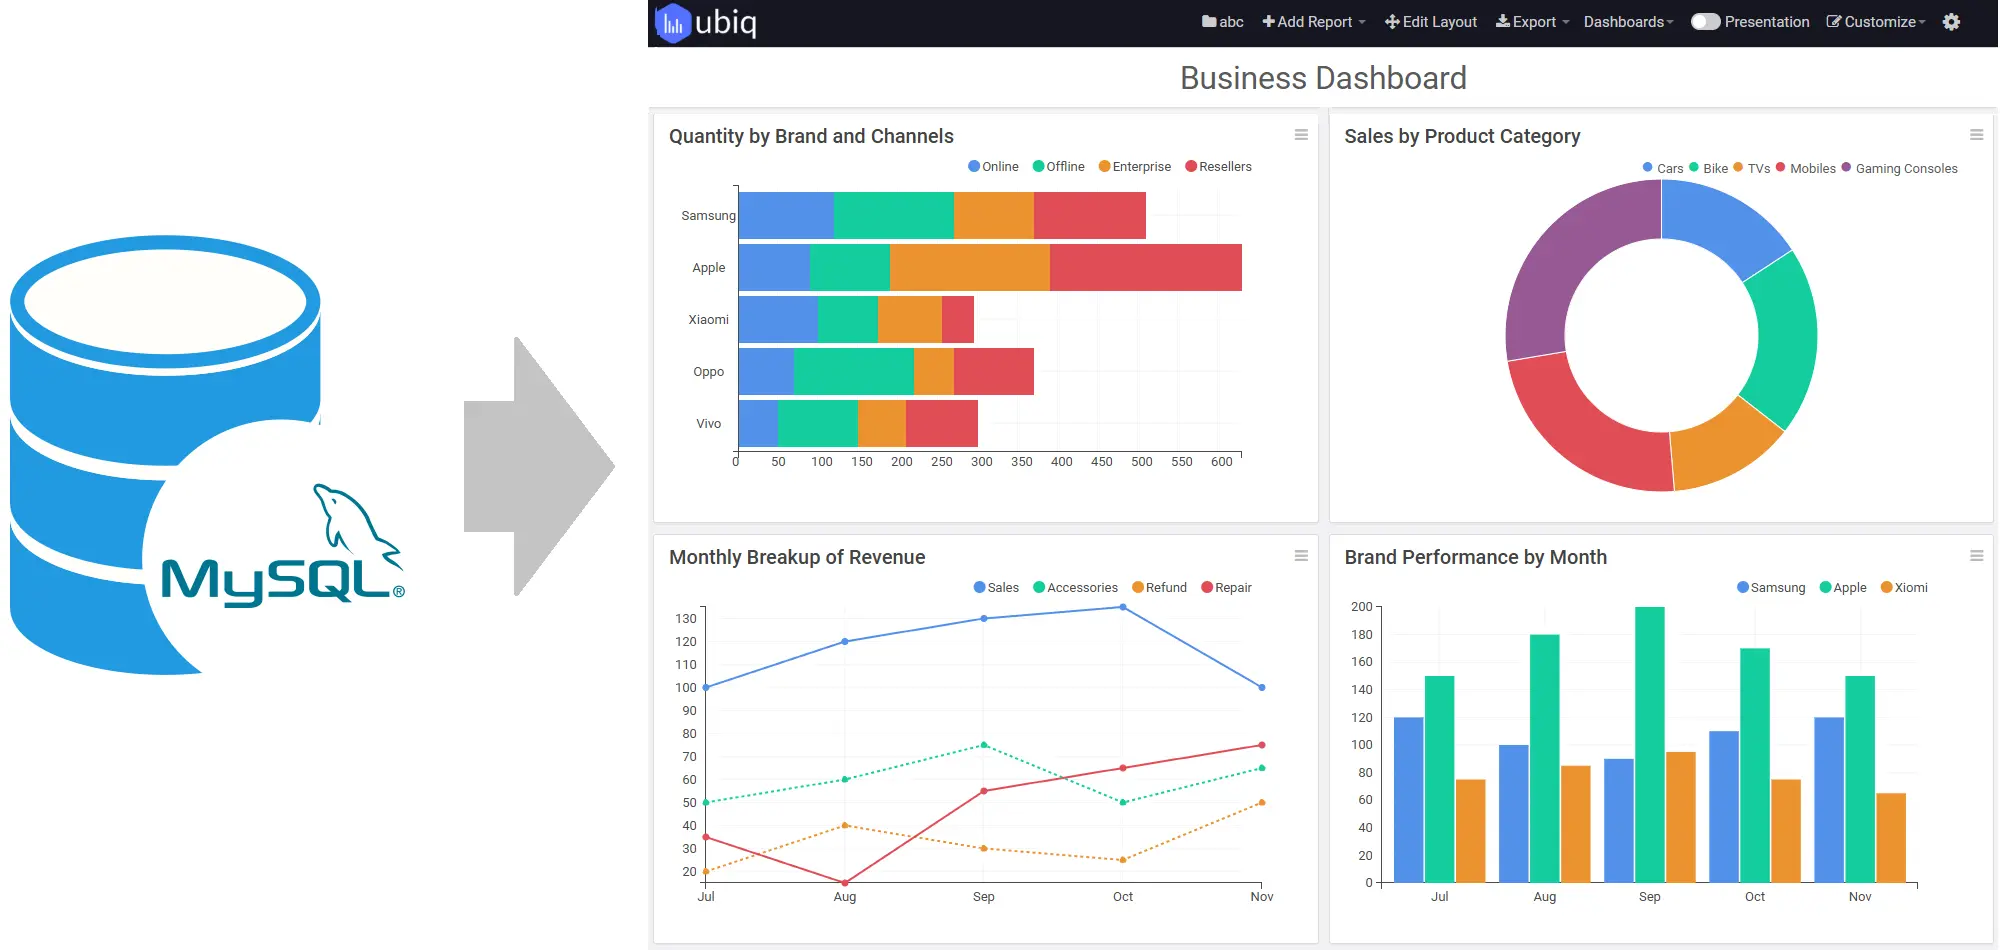Open menu for Quantity by Brand and Channels
The height and width of the screenshot is (950, 2000).
(x=1301, y=135)
